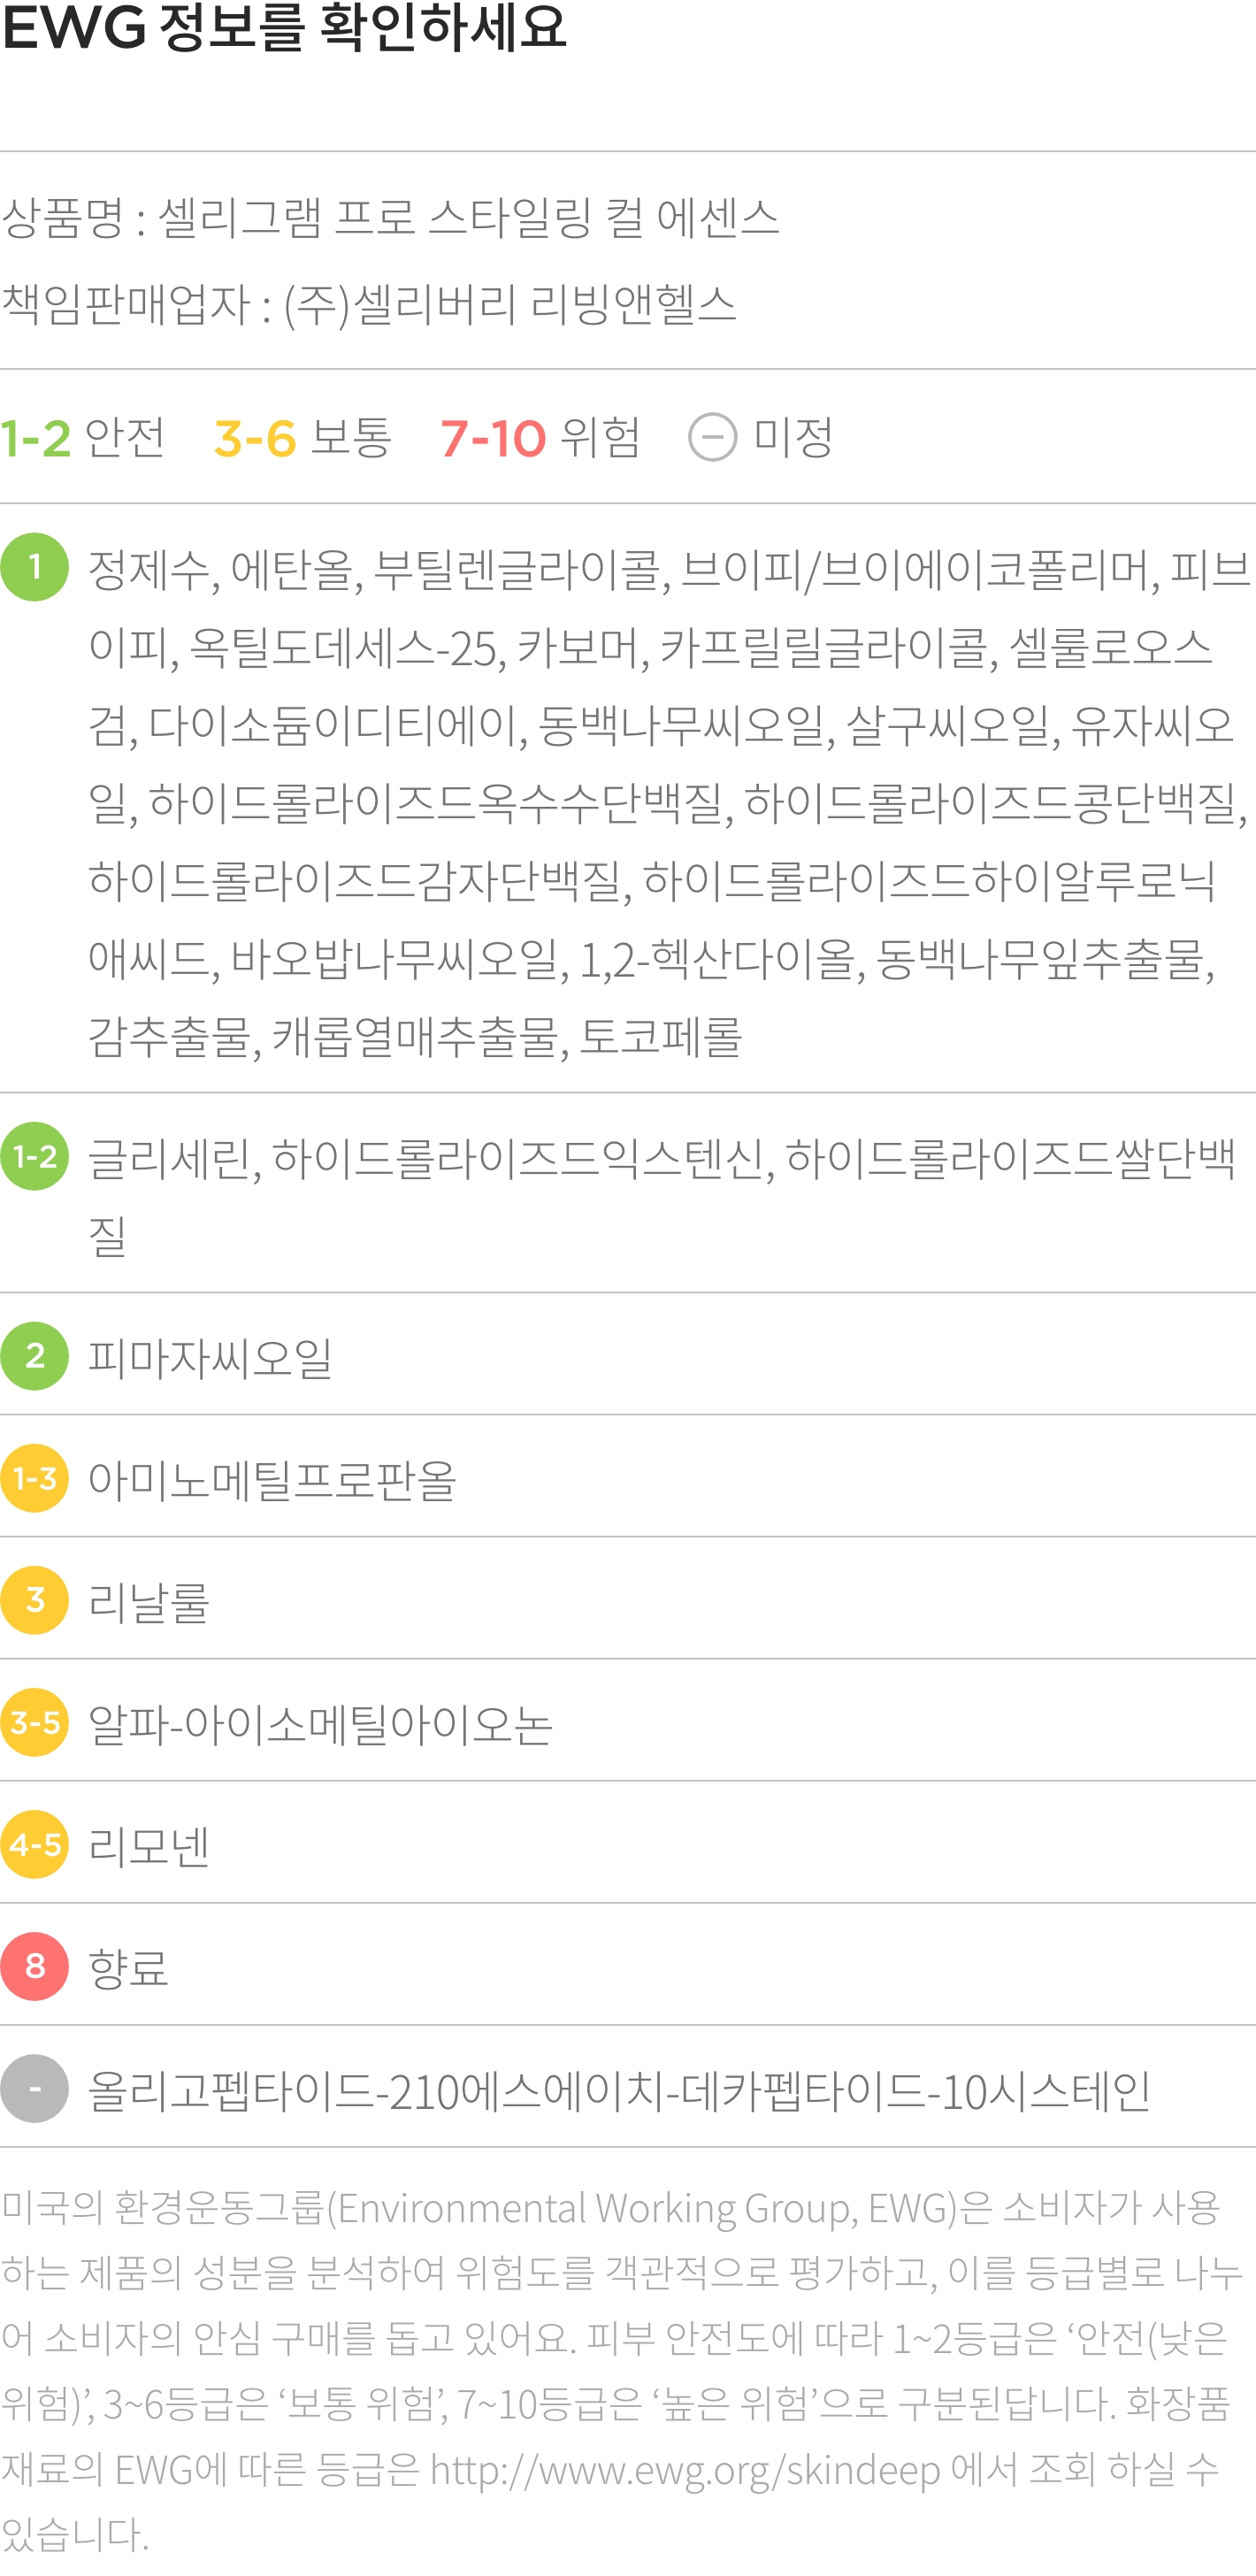Screen dimensions: 1256x2576
Task: Click the 미정 circle icon in legend
Action: (x=713, y=437)
